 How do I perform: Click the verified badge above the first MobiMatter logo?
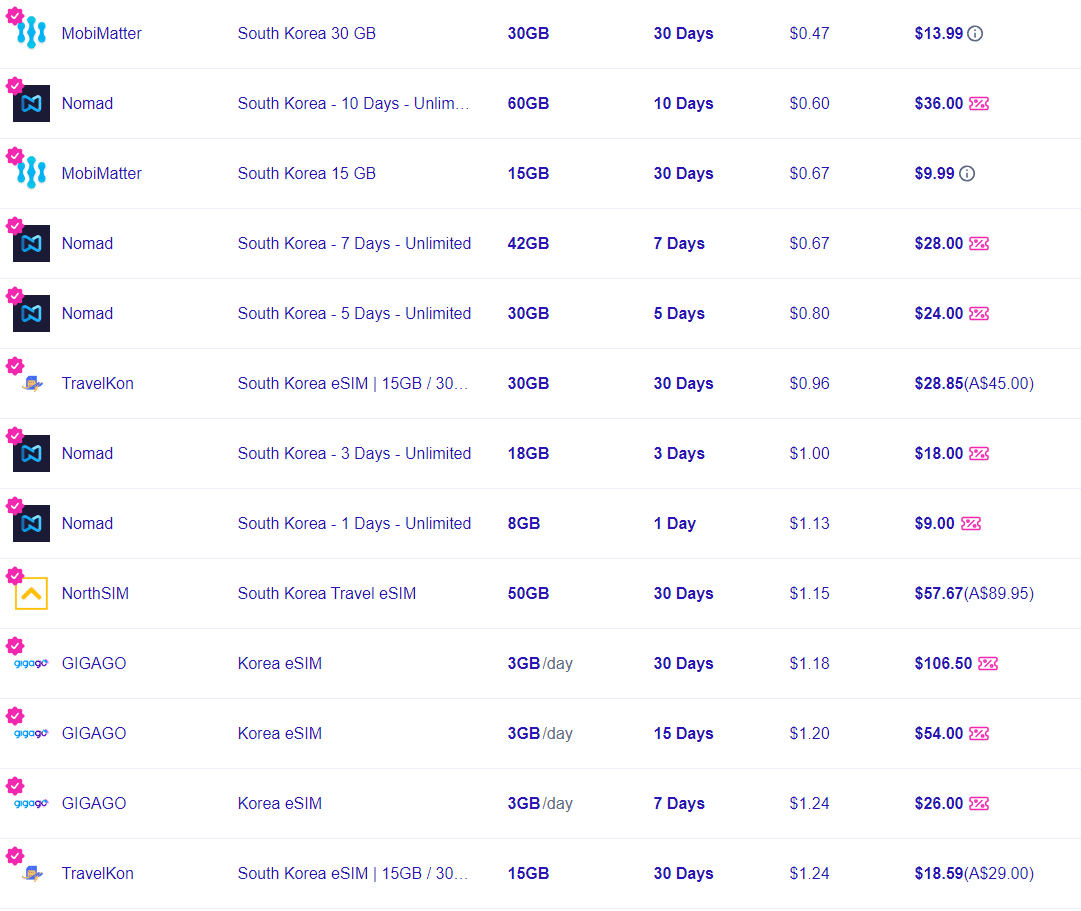13,16
